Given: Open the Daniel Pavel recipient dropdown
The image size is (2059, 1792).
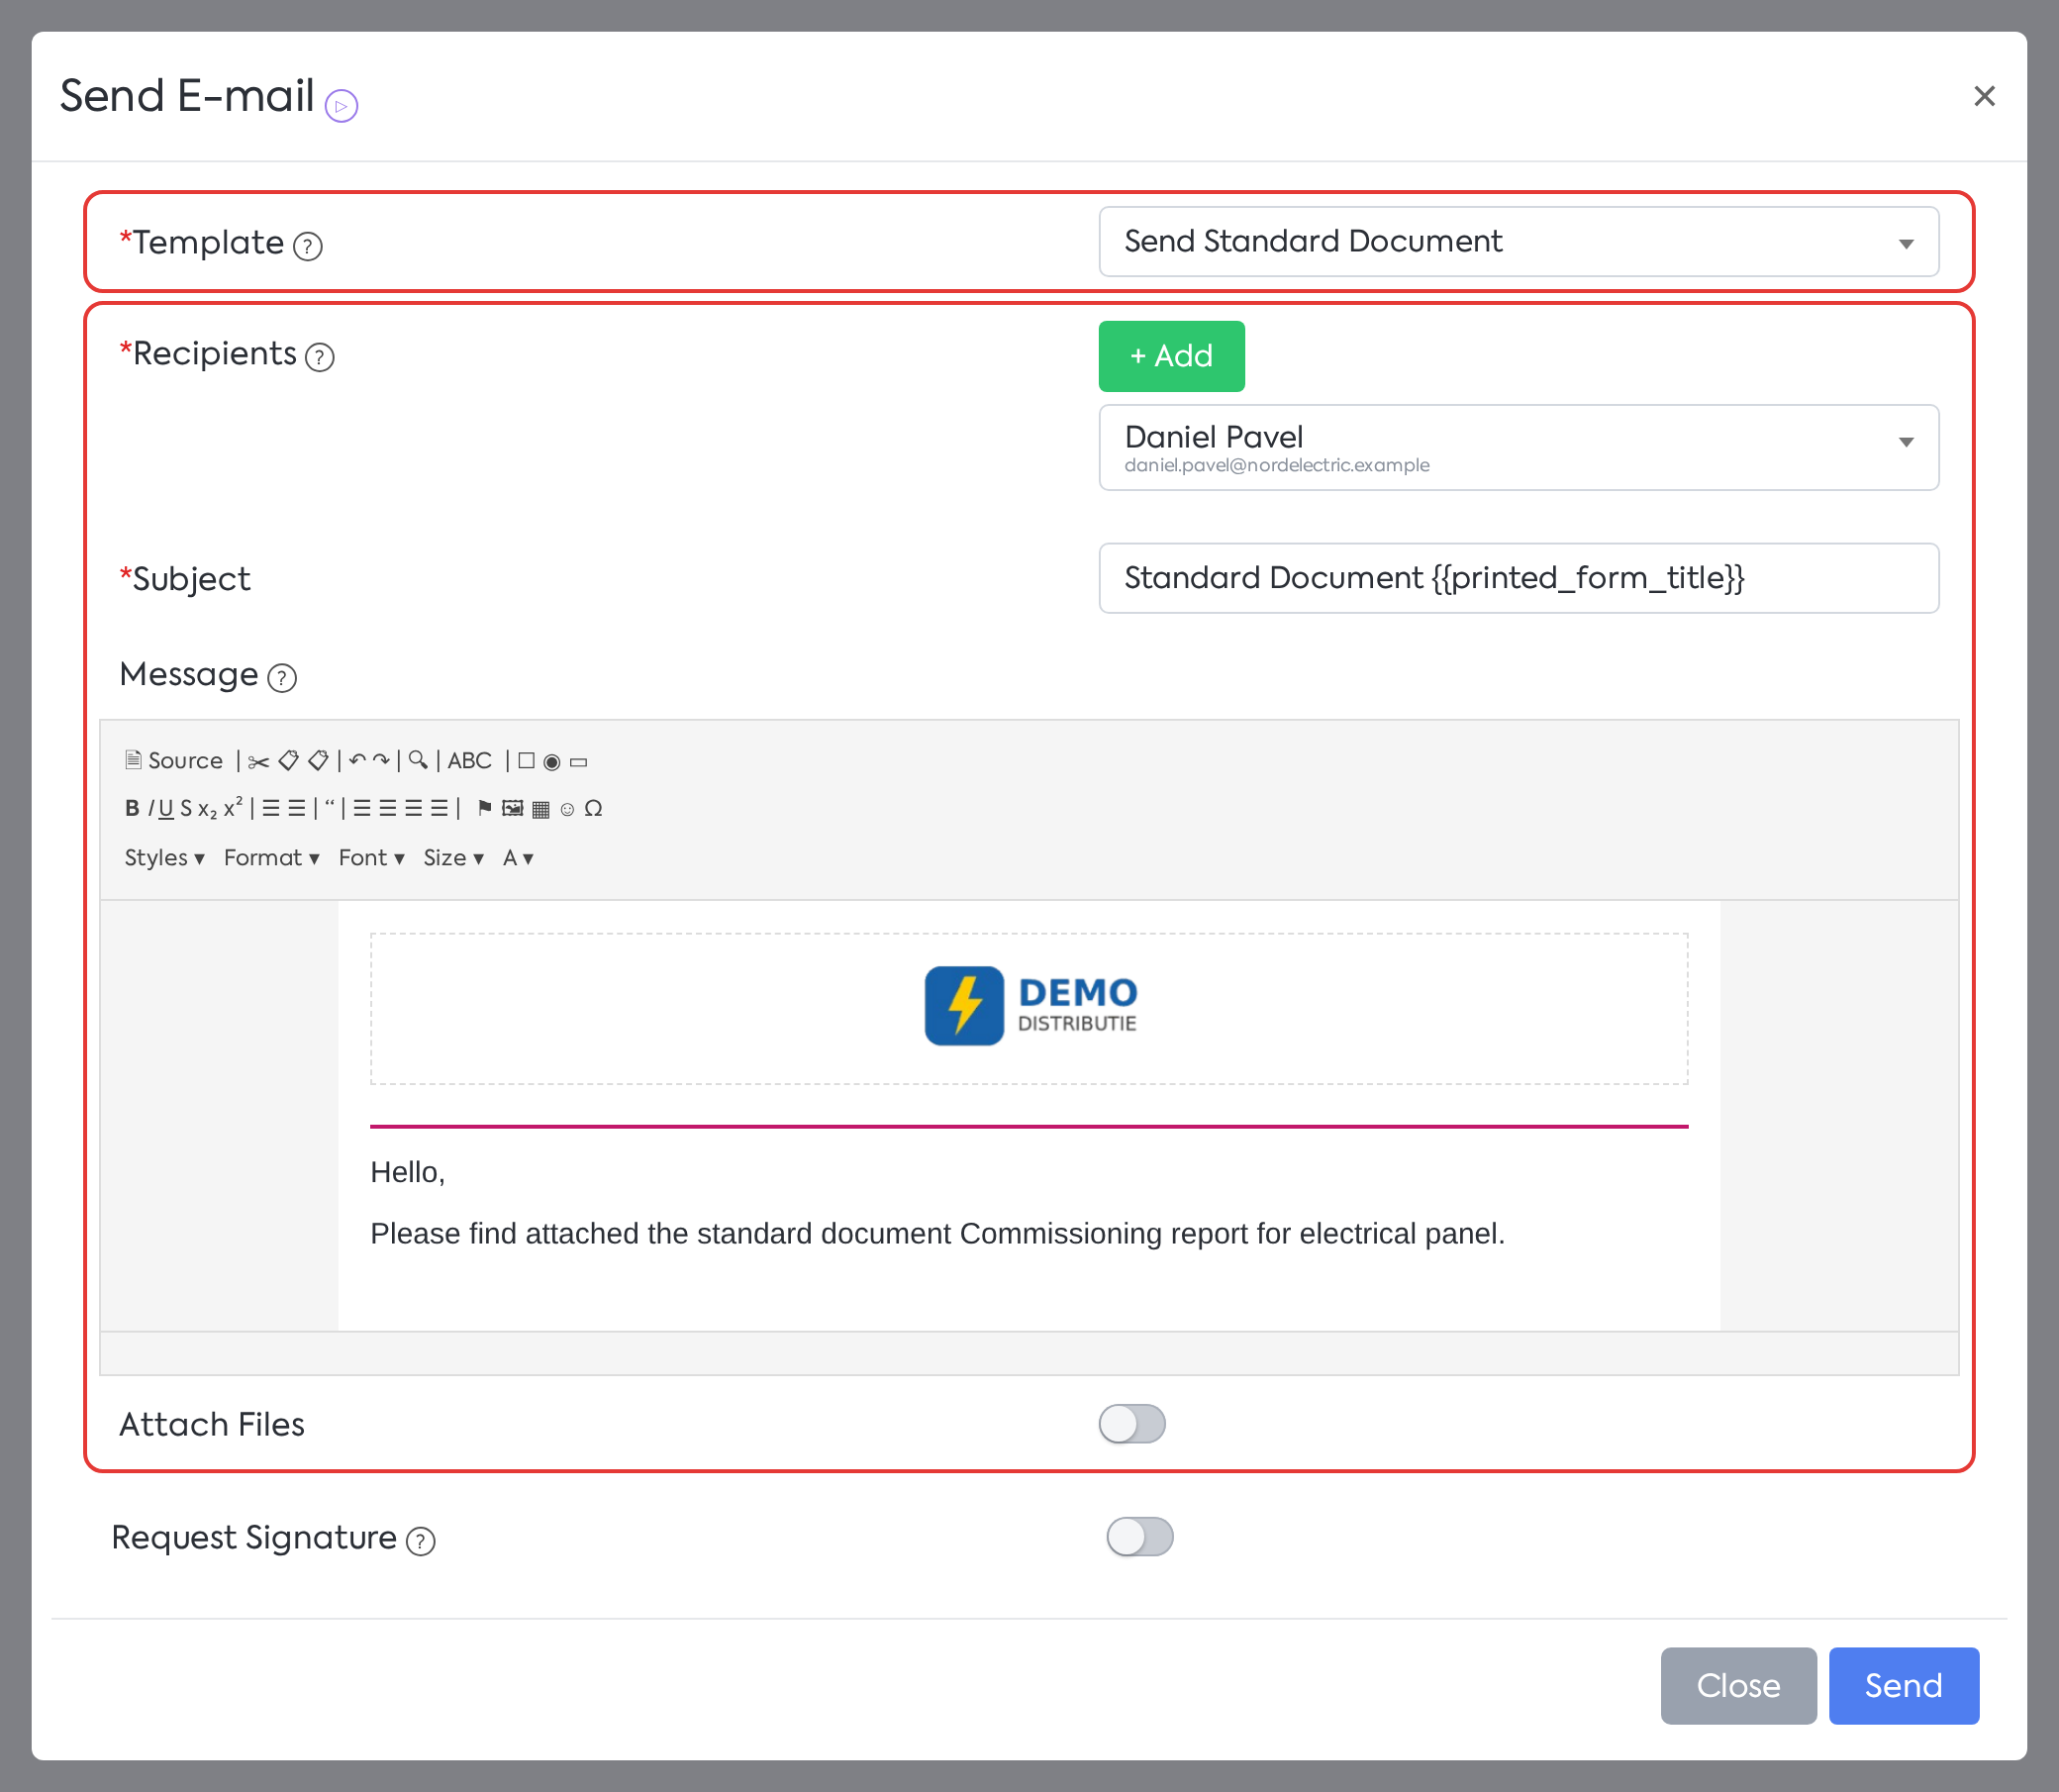Looking at the screenshot, I should point(1518,448).
